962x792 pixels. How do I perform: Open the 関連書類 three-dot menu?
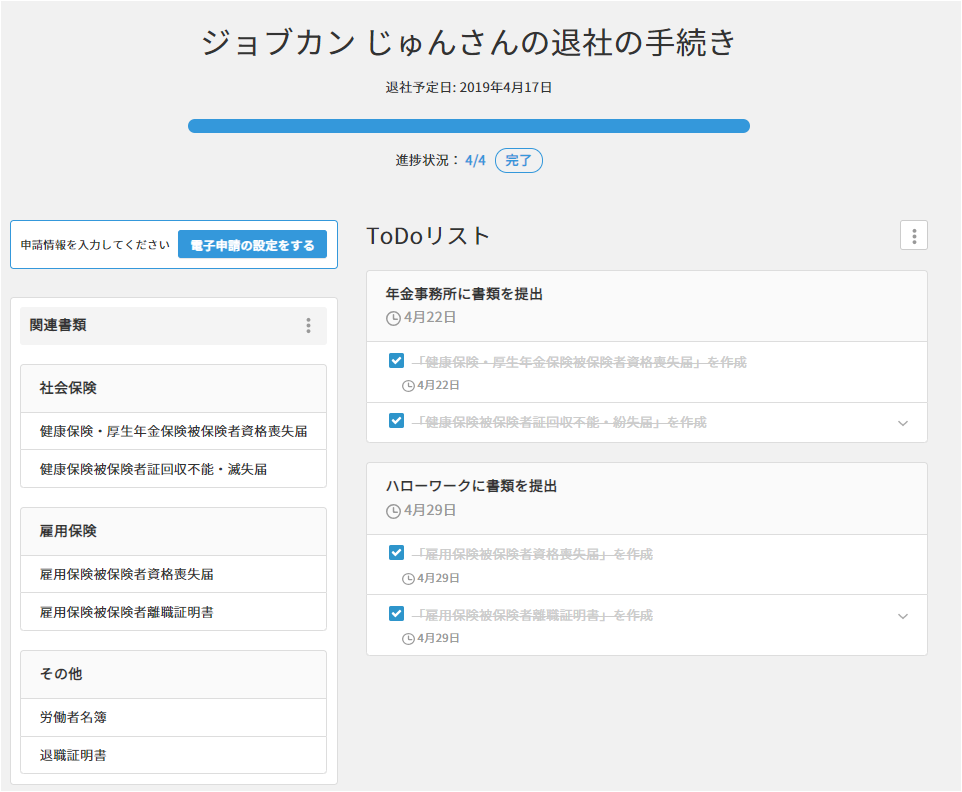pyautogui.click(x=308, y=326)
